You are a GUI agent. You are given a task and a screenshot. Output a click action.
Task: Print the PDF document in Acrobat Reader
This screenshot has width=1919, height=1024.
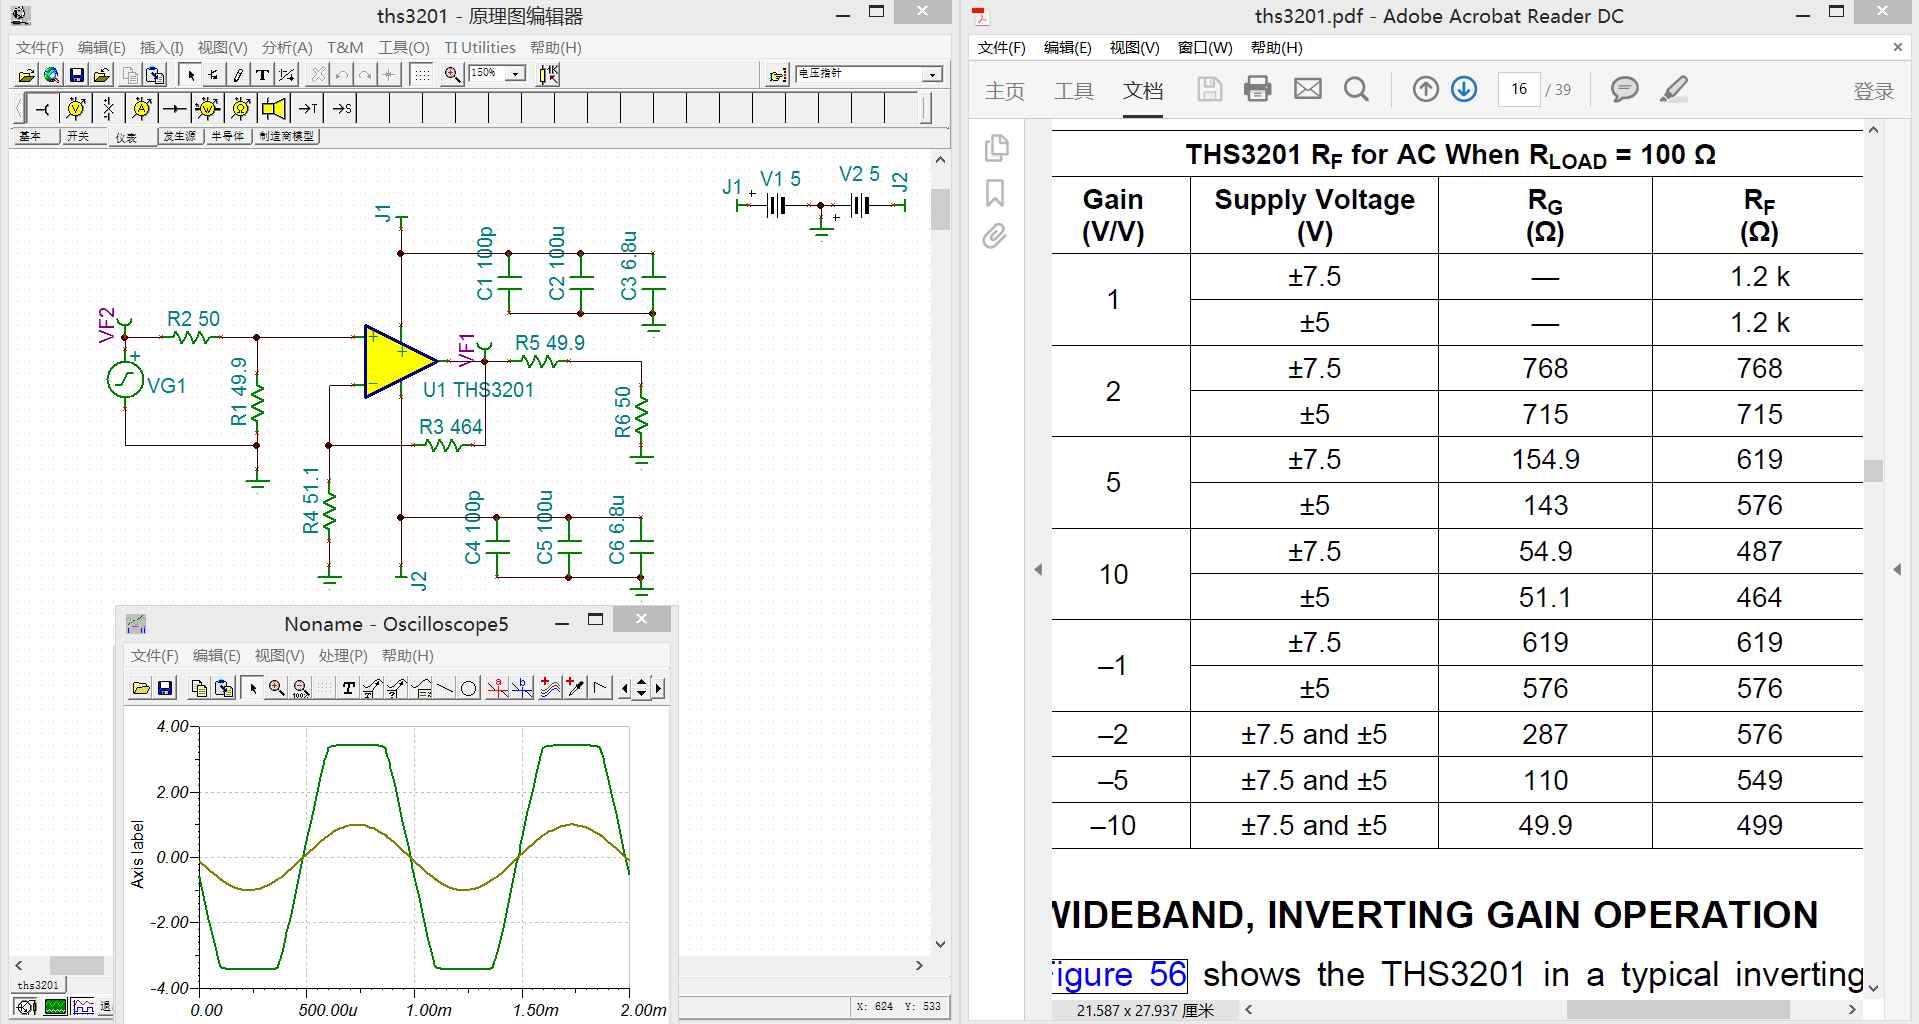1258,89
